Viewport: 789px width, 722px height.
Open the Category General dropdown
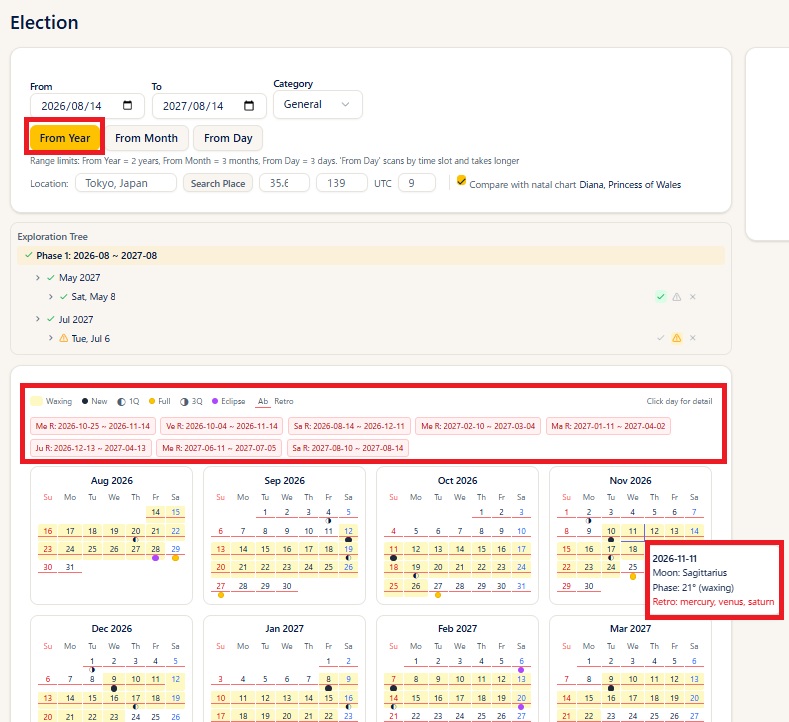pos(318,105)
